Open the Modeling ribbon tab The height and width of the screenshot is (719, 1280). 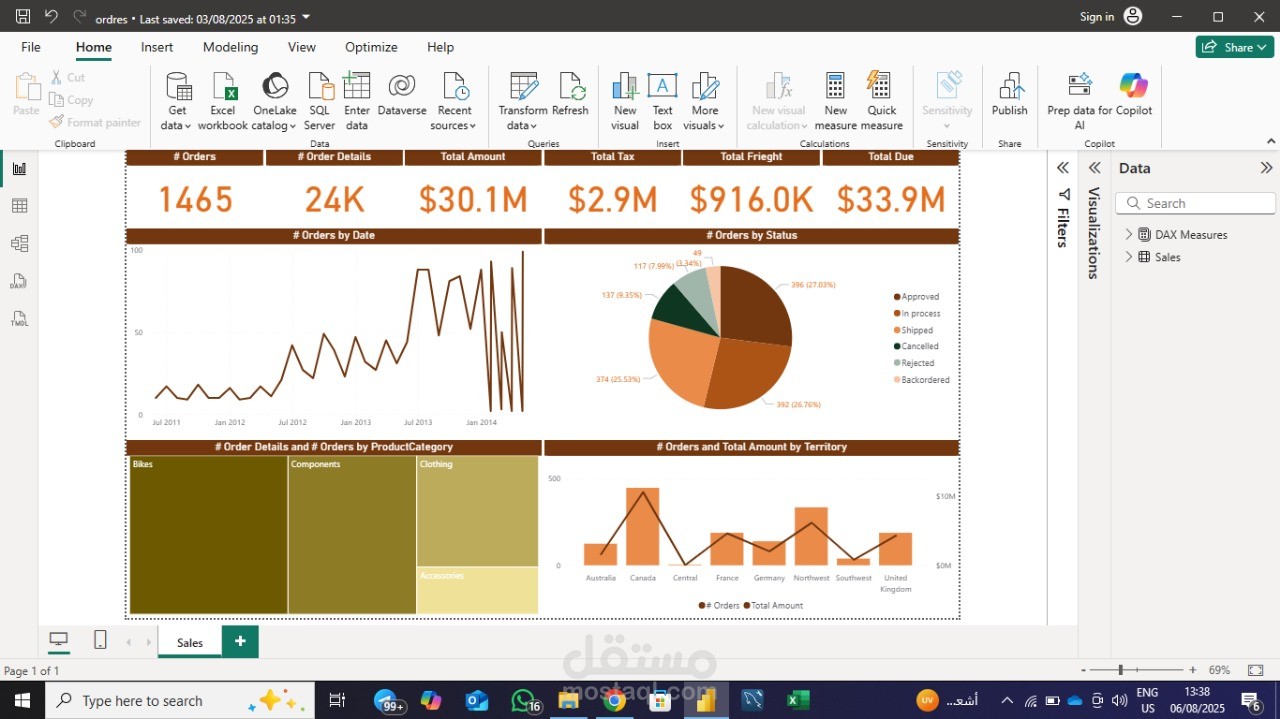[230, 47]
